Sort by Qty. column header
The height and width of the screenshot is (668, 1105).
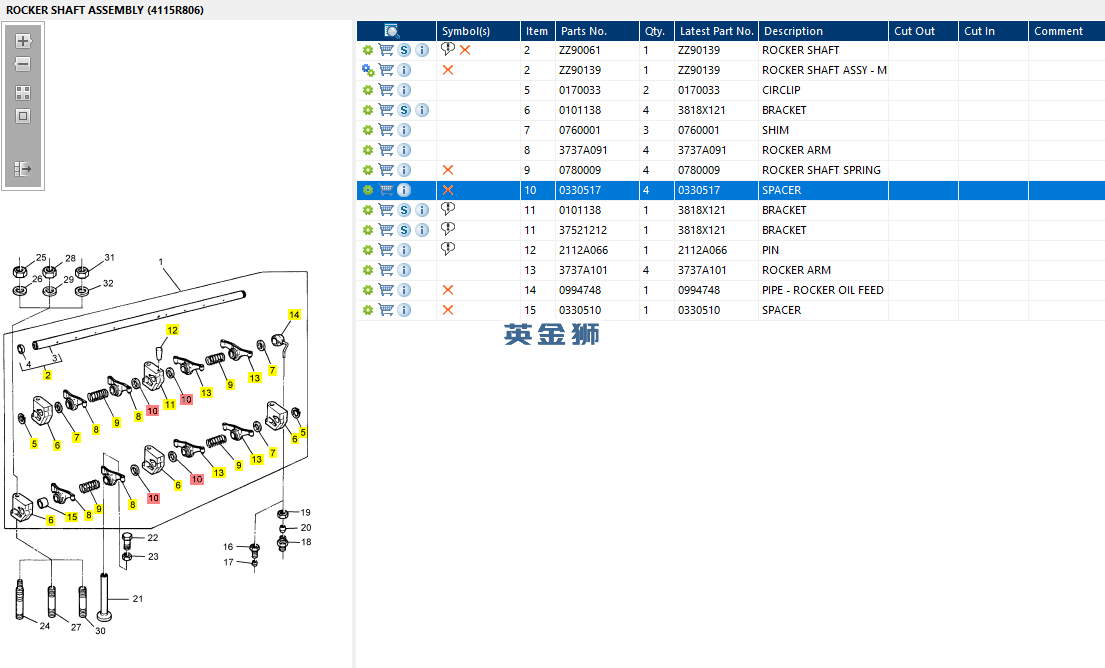[x=657, y=31]
